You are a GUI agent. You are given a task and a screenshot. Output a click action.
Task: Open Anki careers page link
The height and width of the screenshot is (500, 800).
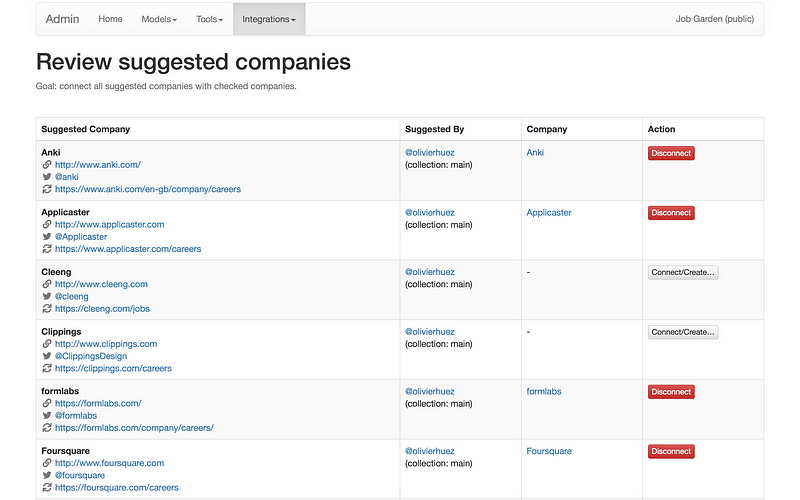pos(148,189)
